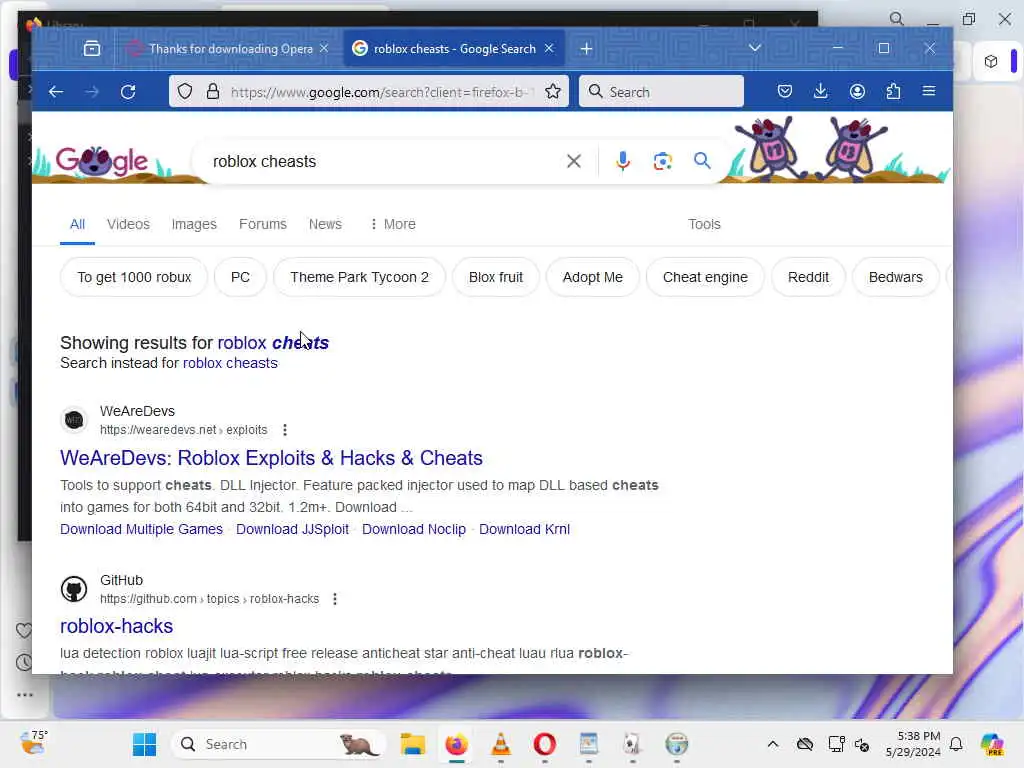The image size is (1024, 768).
Task: Close the Thanks for downloading Opera tab
Action: click(324, 48)
